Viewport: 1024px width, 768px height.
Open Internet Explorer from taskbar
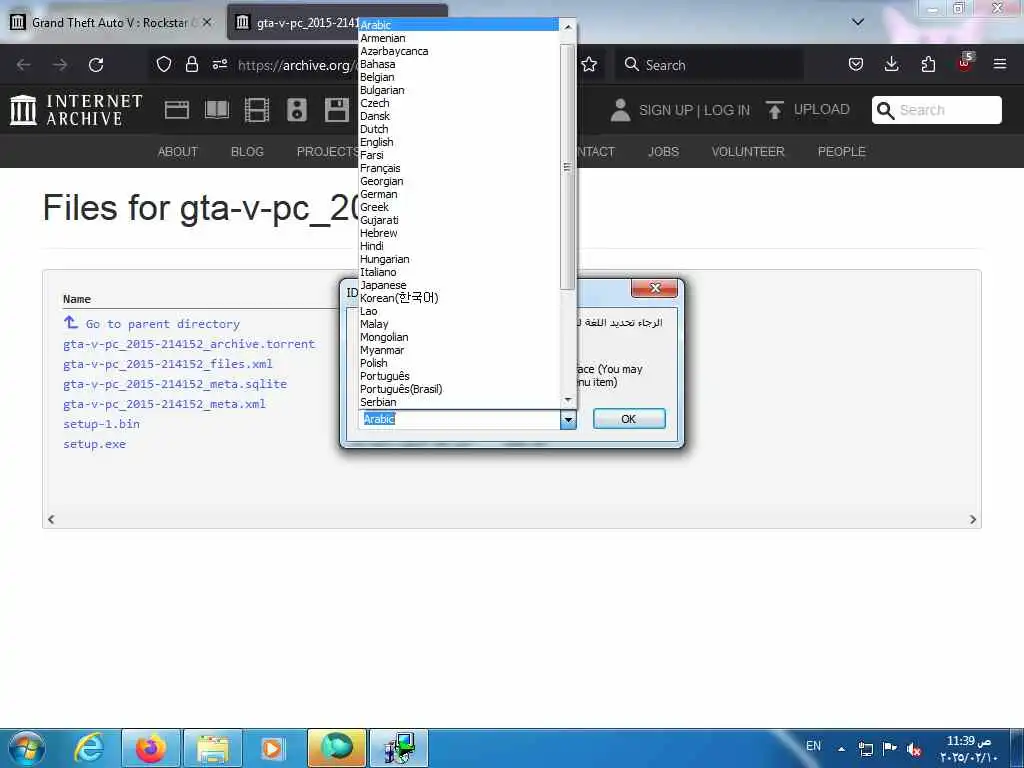89,748
